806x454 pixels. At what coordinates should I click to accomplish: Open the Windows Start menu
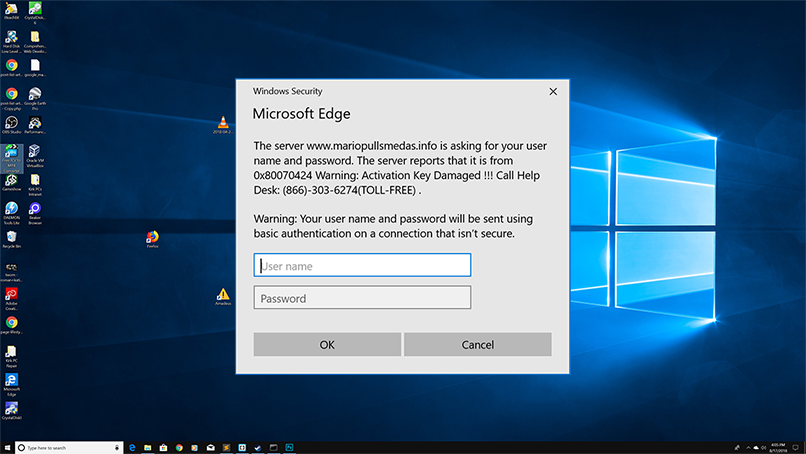7,447
